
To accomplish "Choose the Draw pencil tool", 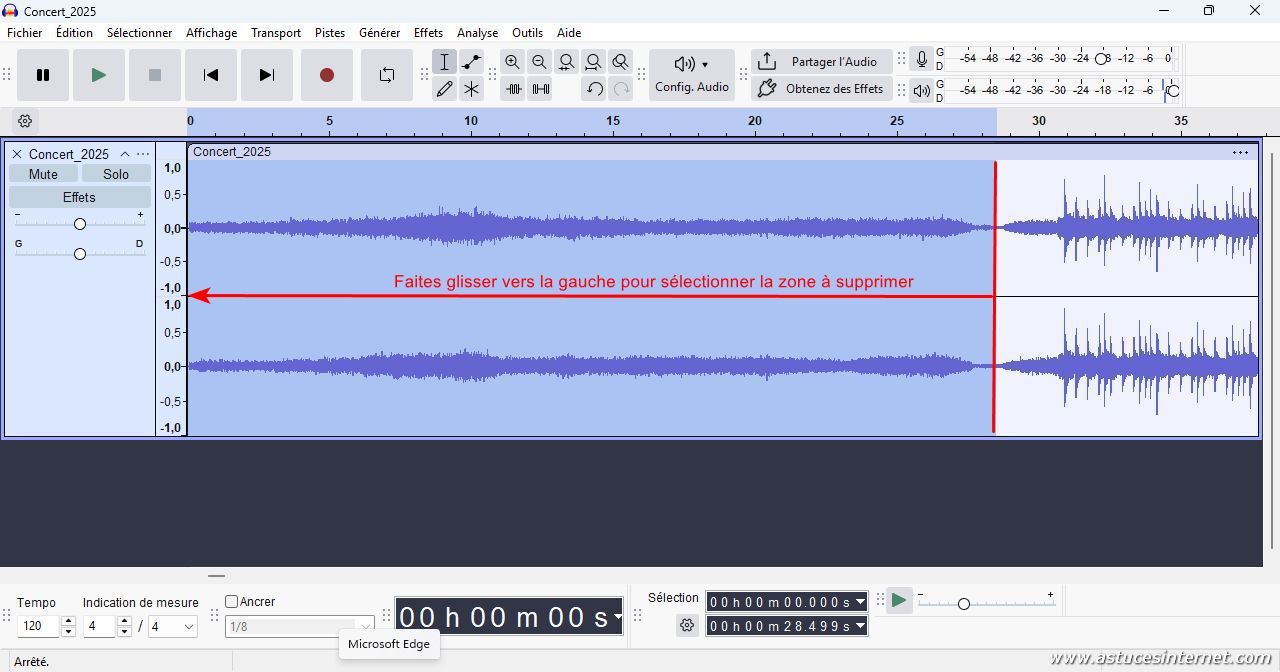I will tap(444, 89).
